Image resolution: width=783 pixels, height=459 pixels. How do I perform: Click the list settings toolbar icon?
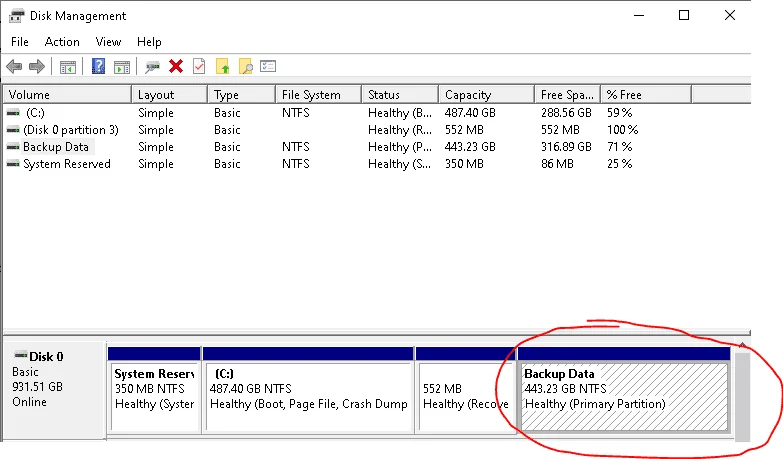tap(268, 66)
